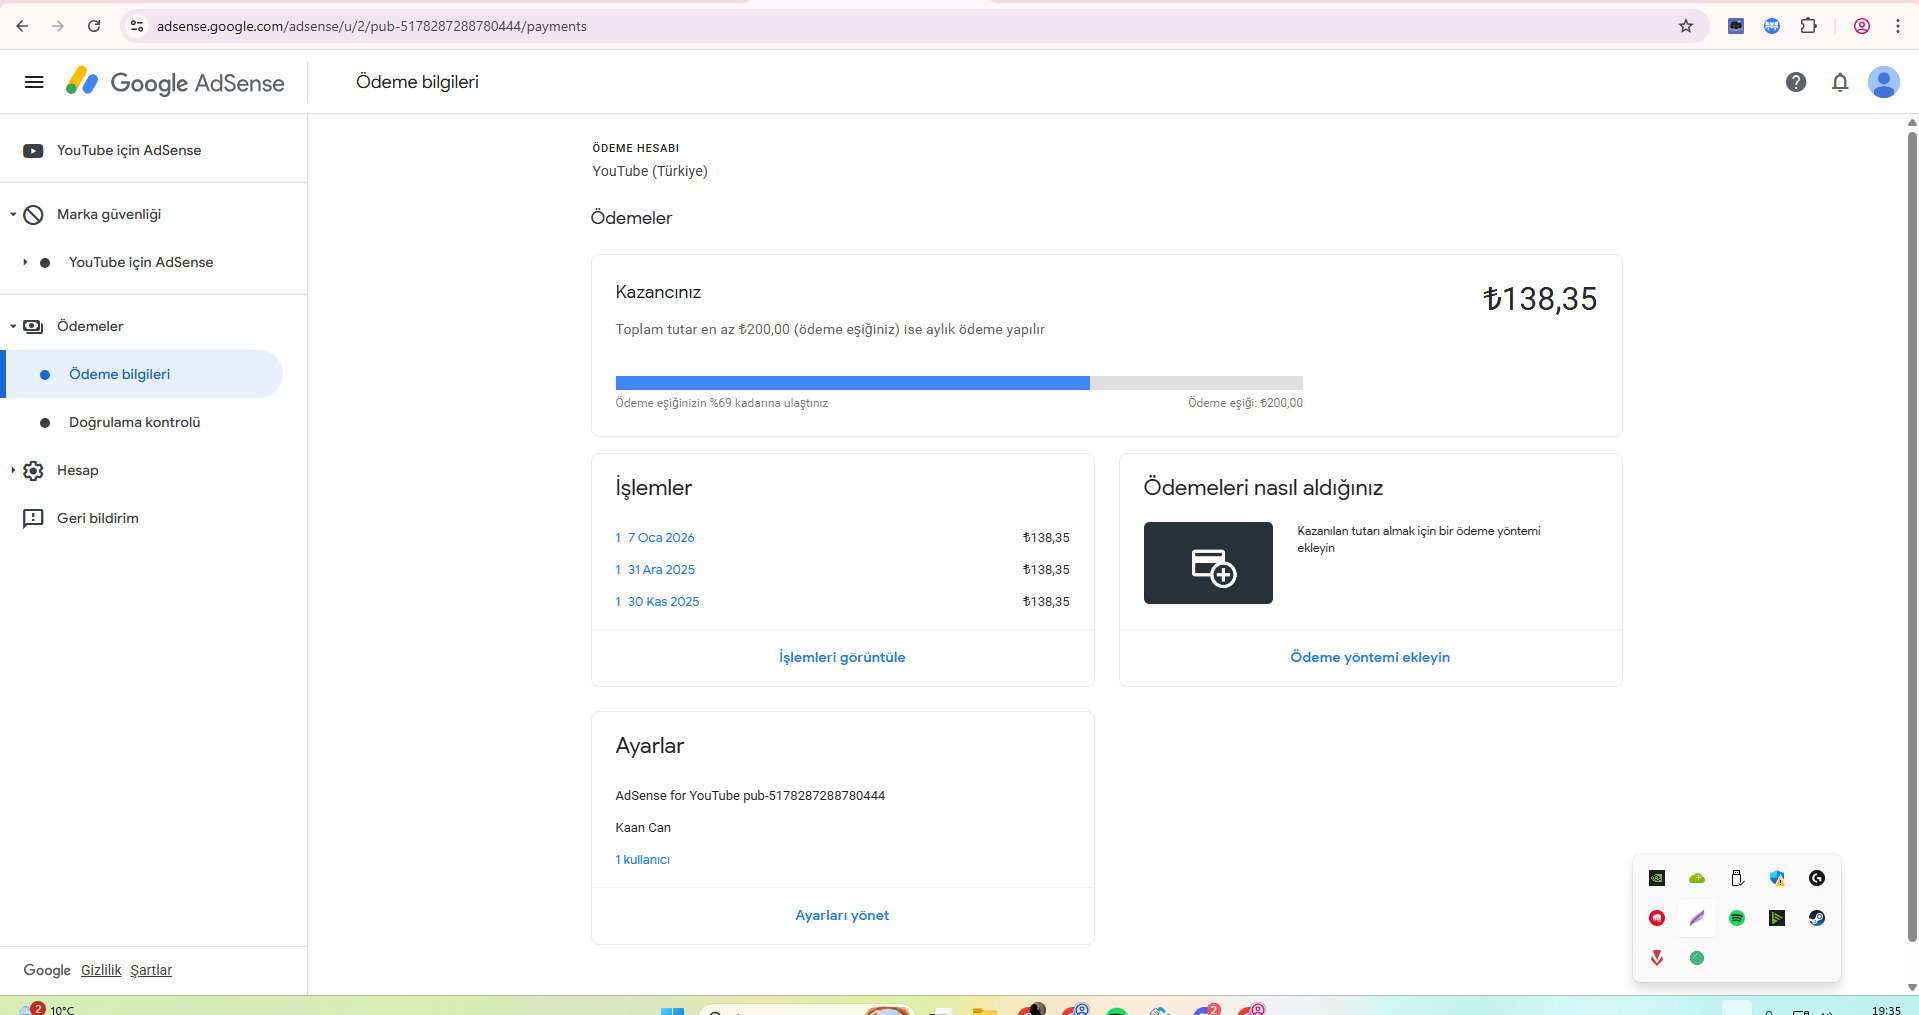The width and height of the screenshot is (1919, 1015).
Task: Open the 30 Kas 2025 transaction
Action: [x=657, y=602]
